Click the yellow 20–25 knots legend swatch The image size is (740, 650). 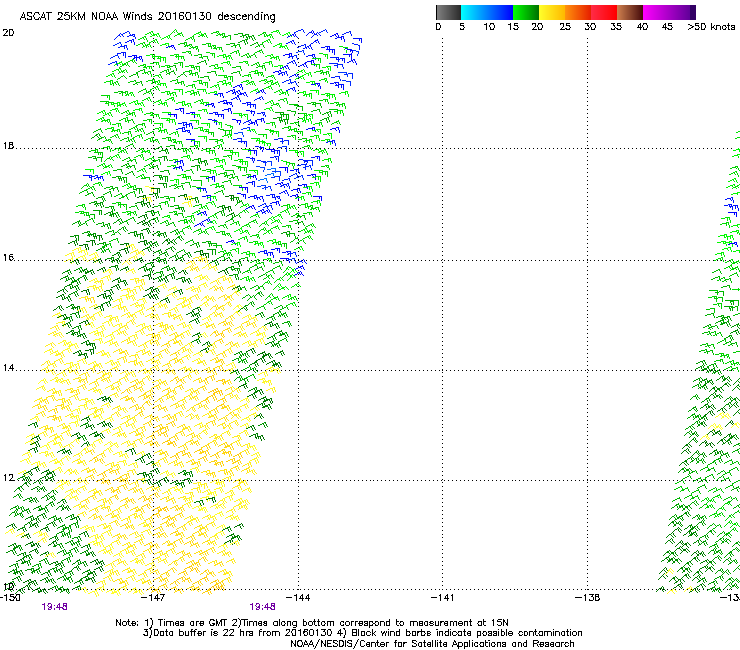552,12
